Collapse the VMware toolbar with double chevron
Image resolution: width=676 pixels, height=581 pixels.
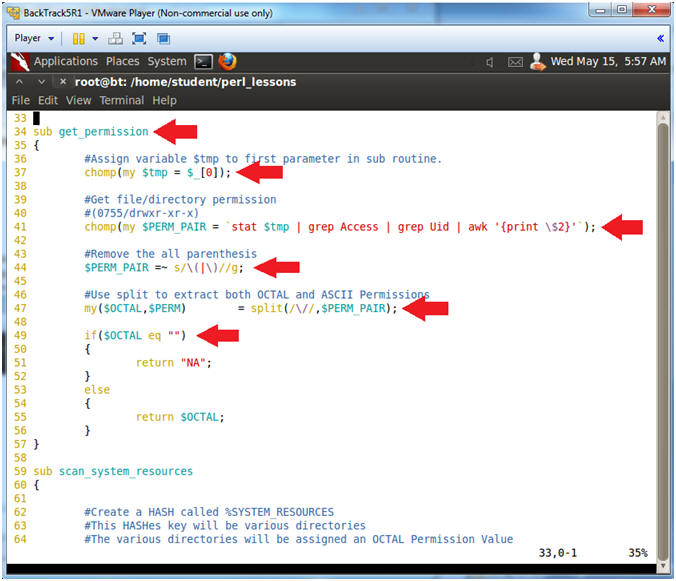click(660, 39)
